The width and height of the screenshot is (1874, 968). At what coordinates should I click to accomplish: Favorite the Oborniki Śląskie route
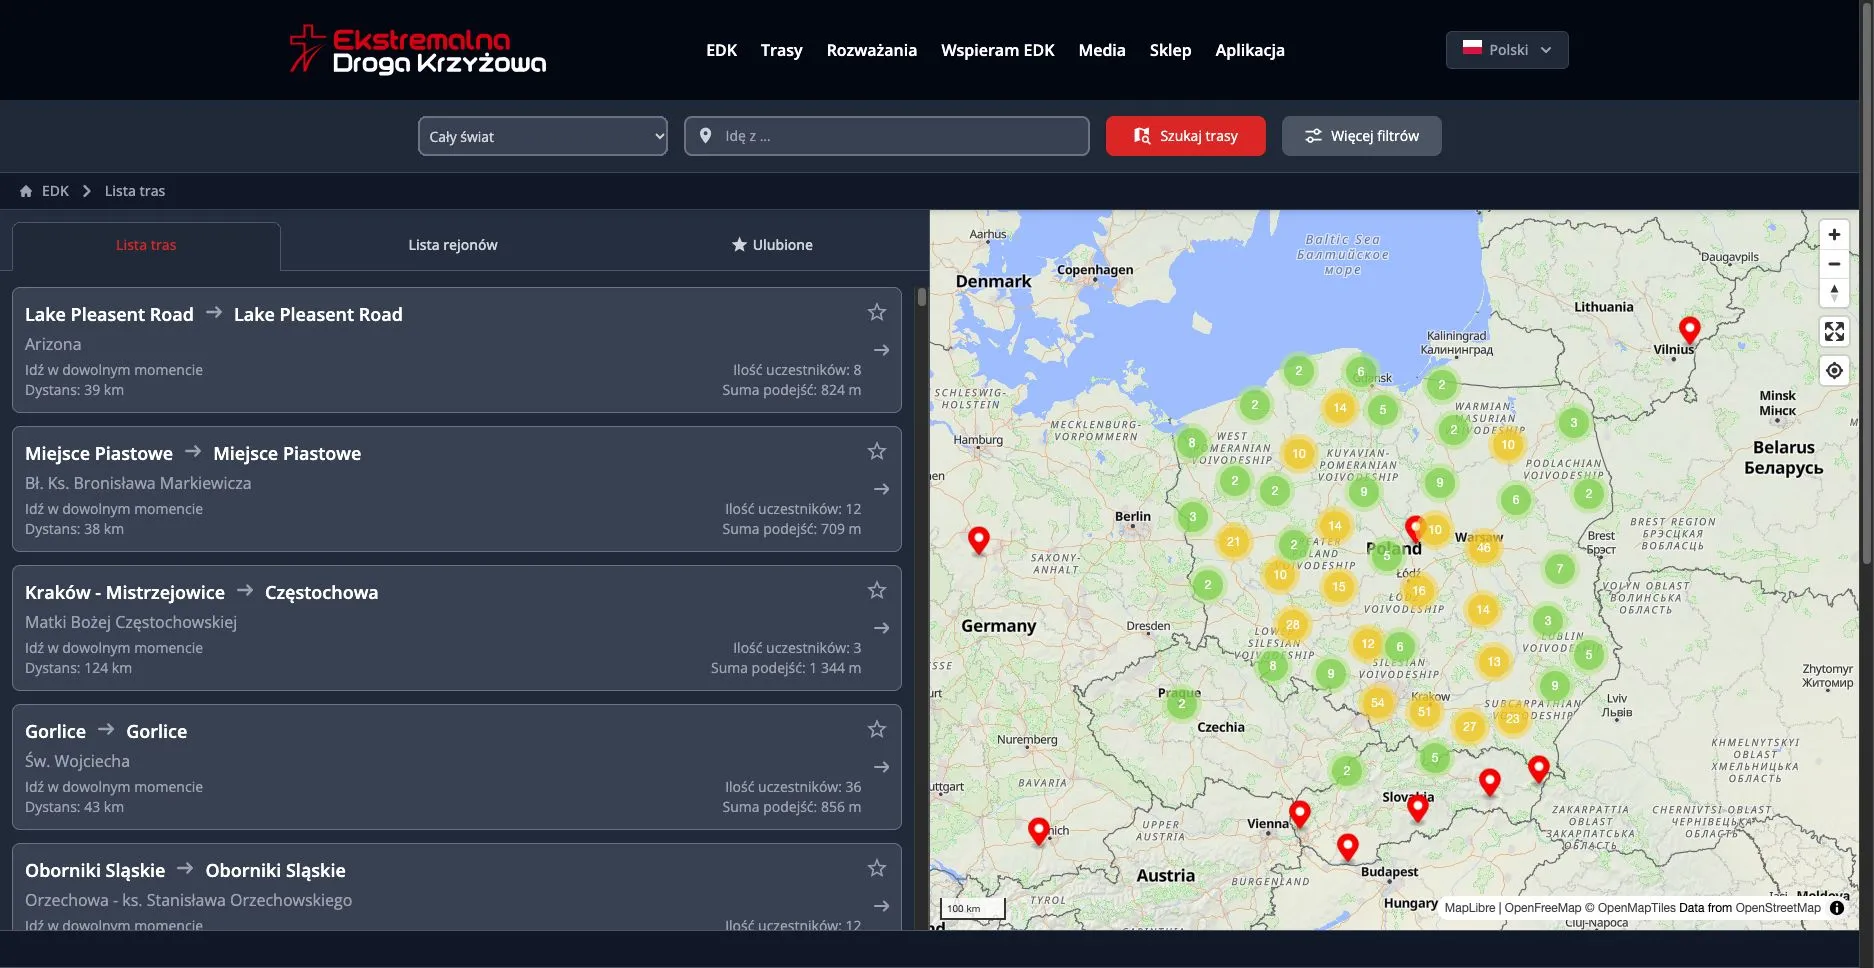click(x=877, y=868)
